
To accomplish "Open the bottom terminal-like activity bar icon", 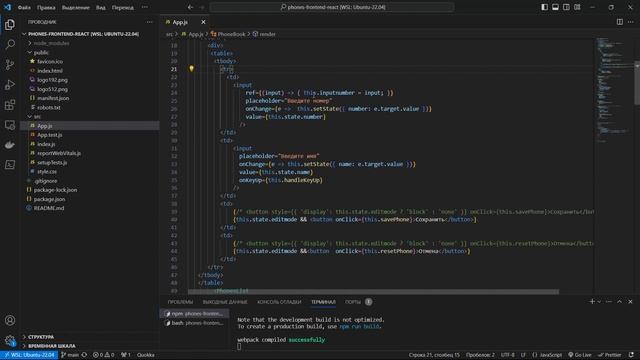I will click(x=10, y=164).
